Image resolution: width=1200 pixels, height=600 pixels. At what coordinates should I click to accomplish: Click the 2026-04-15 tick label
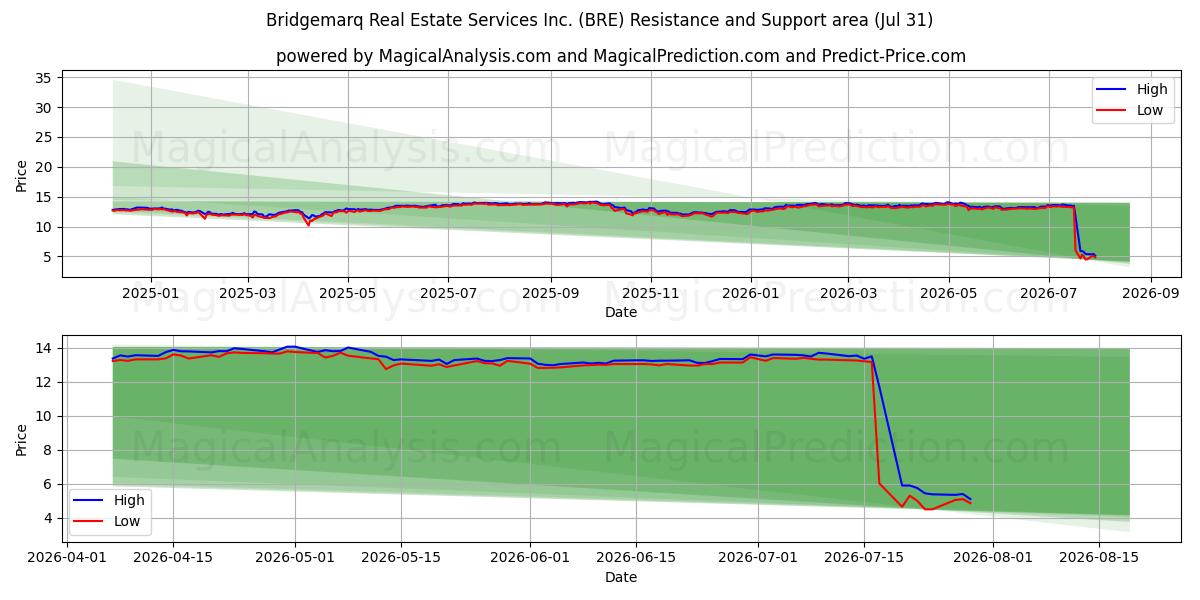[x=173, y=557]
